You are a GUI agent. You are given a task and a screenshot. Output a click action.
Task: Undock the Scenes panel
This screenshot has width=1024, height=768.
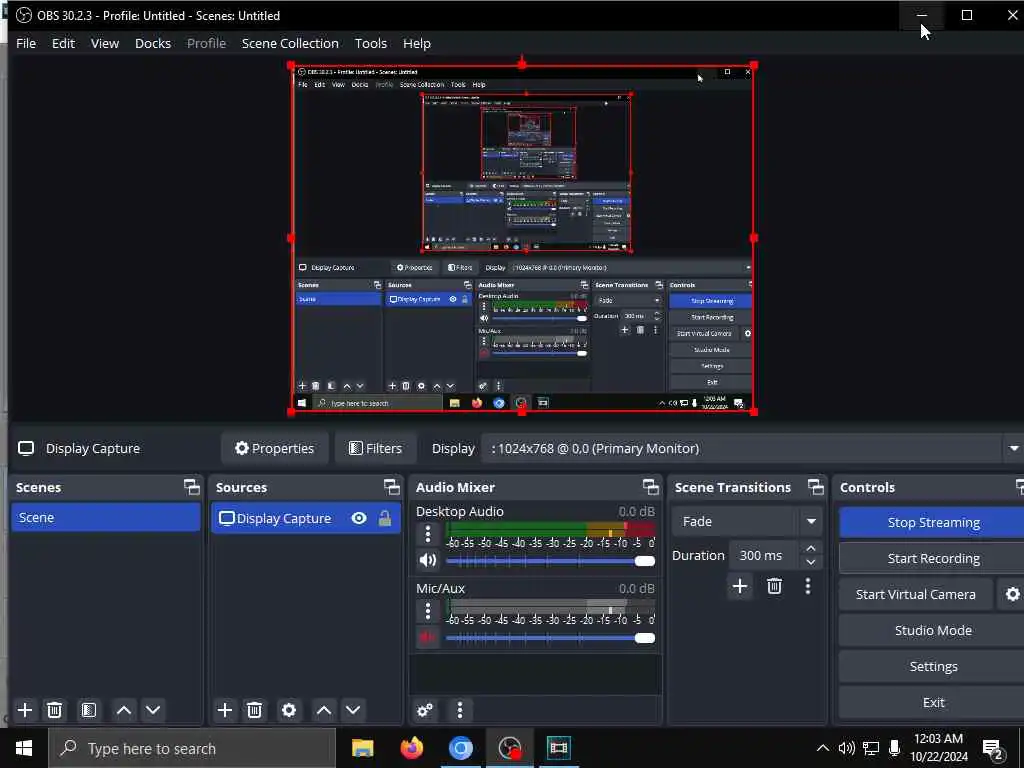pyautogui.click(x=191, y=487)
